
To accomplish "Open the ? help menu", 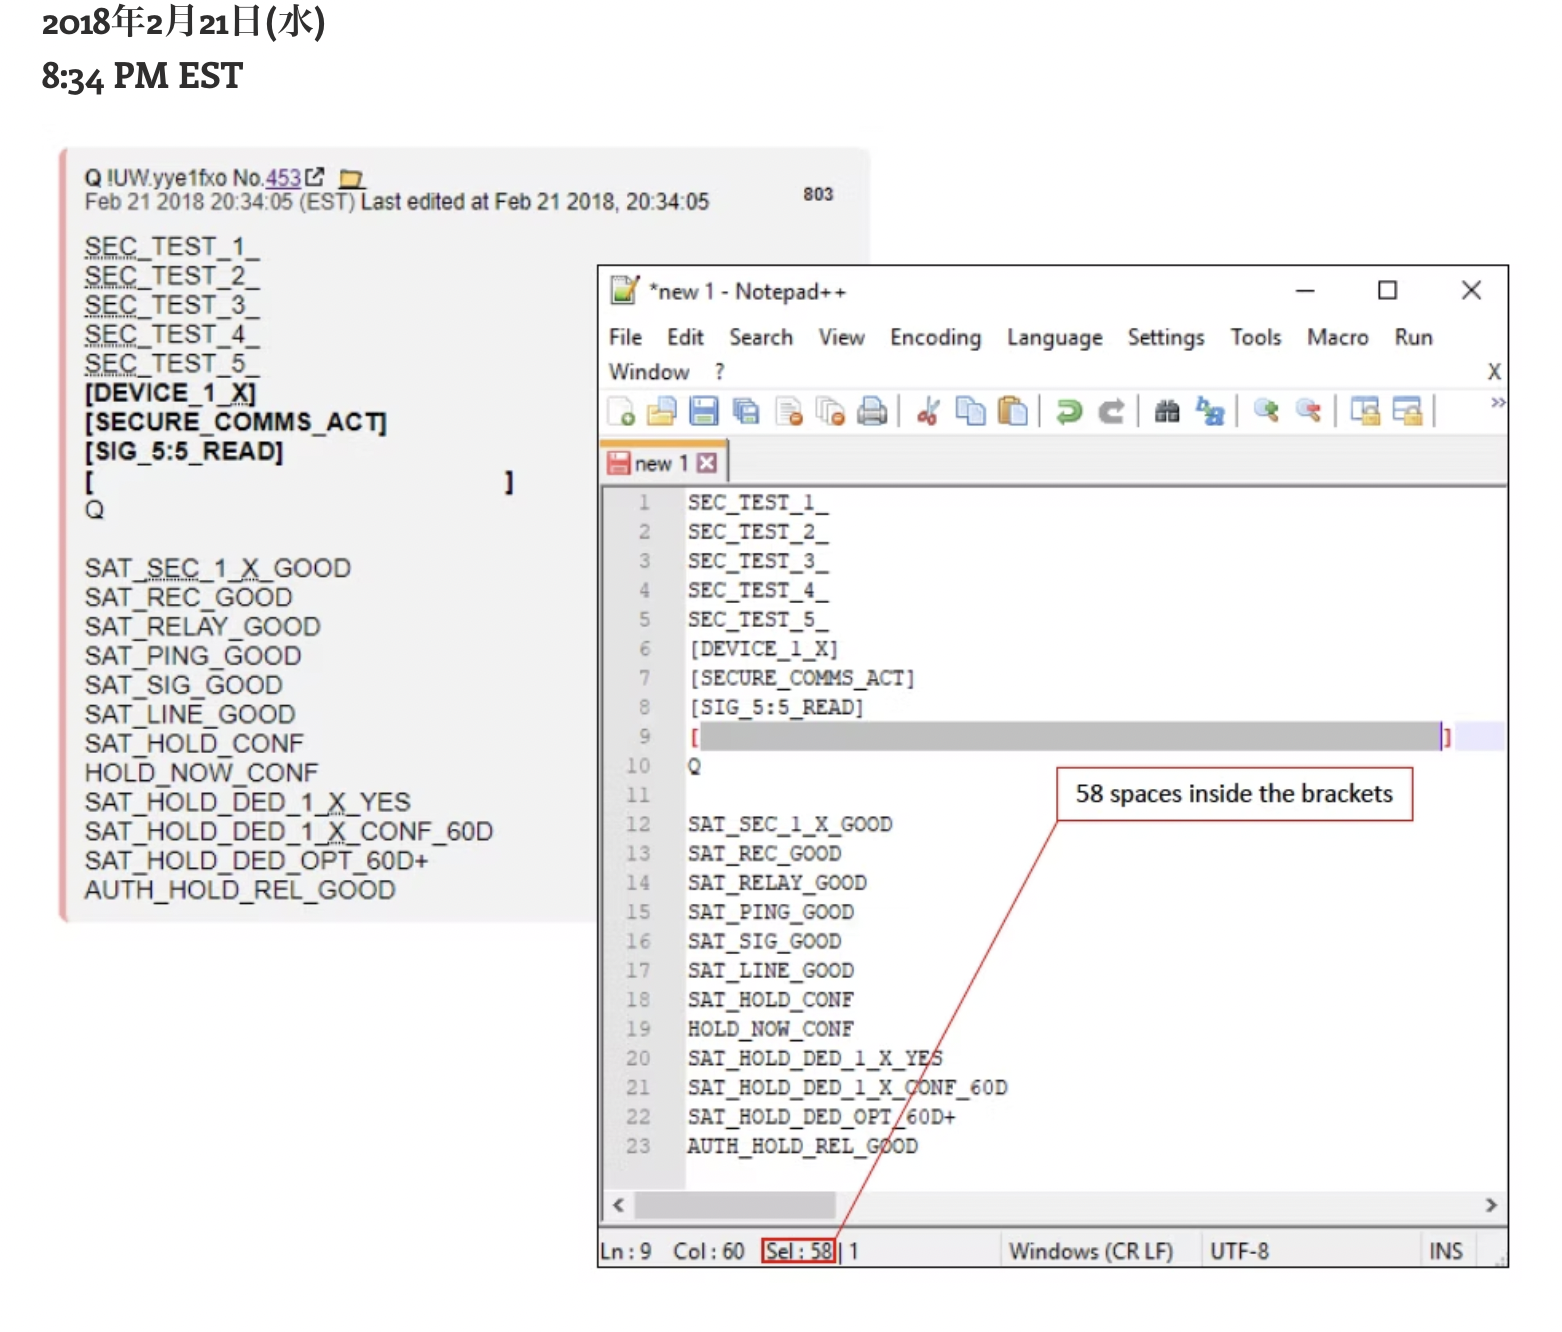I will point(719,372).
